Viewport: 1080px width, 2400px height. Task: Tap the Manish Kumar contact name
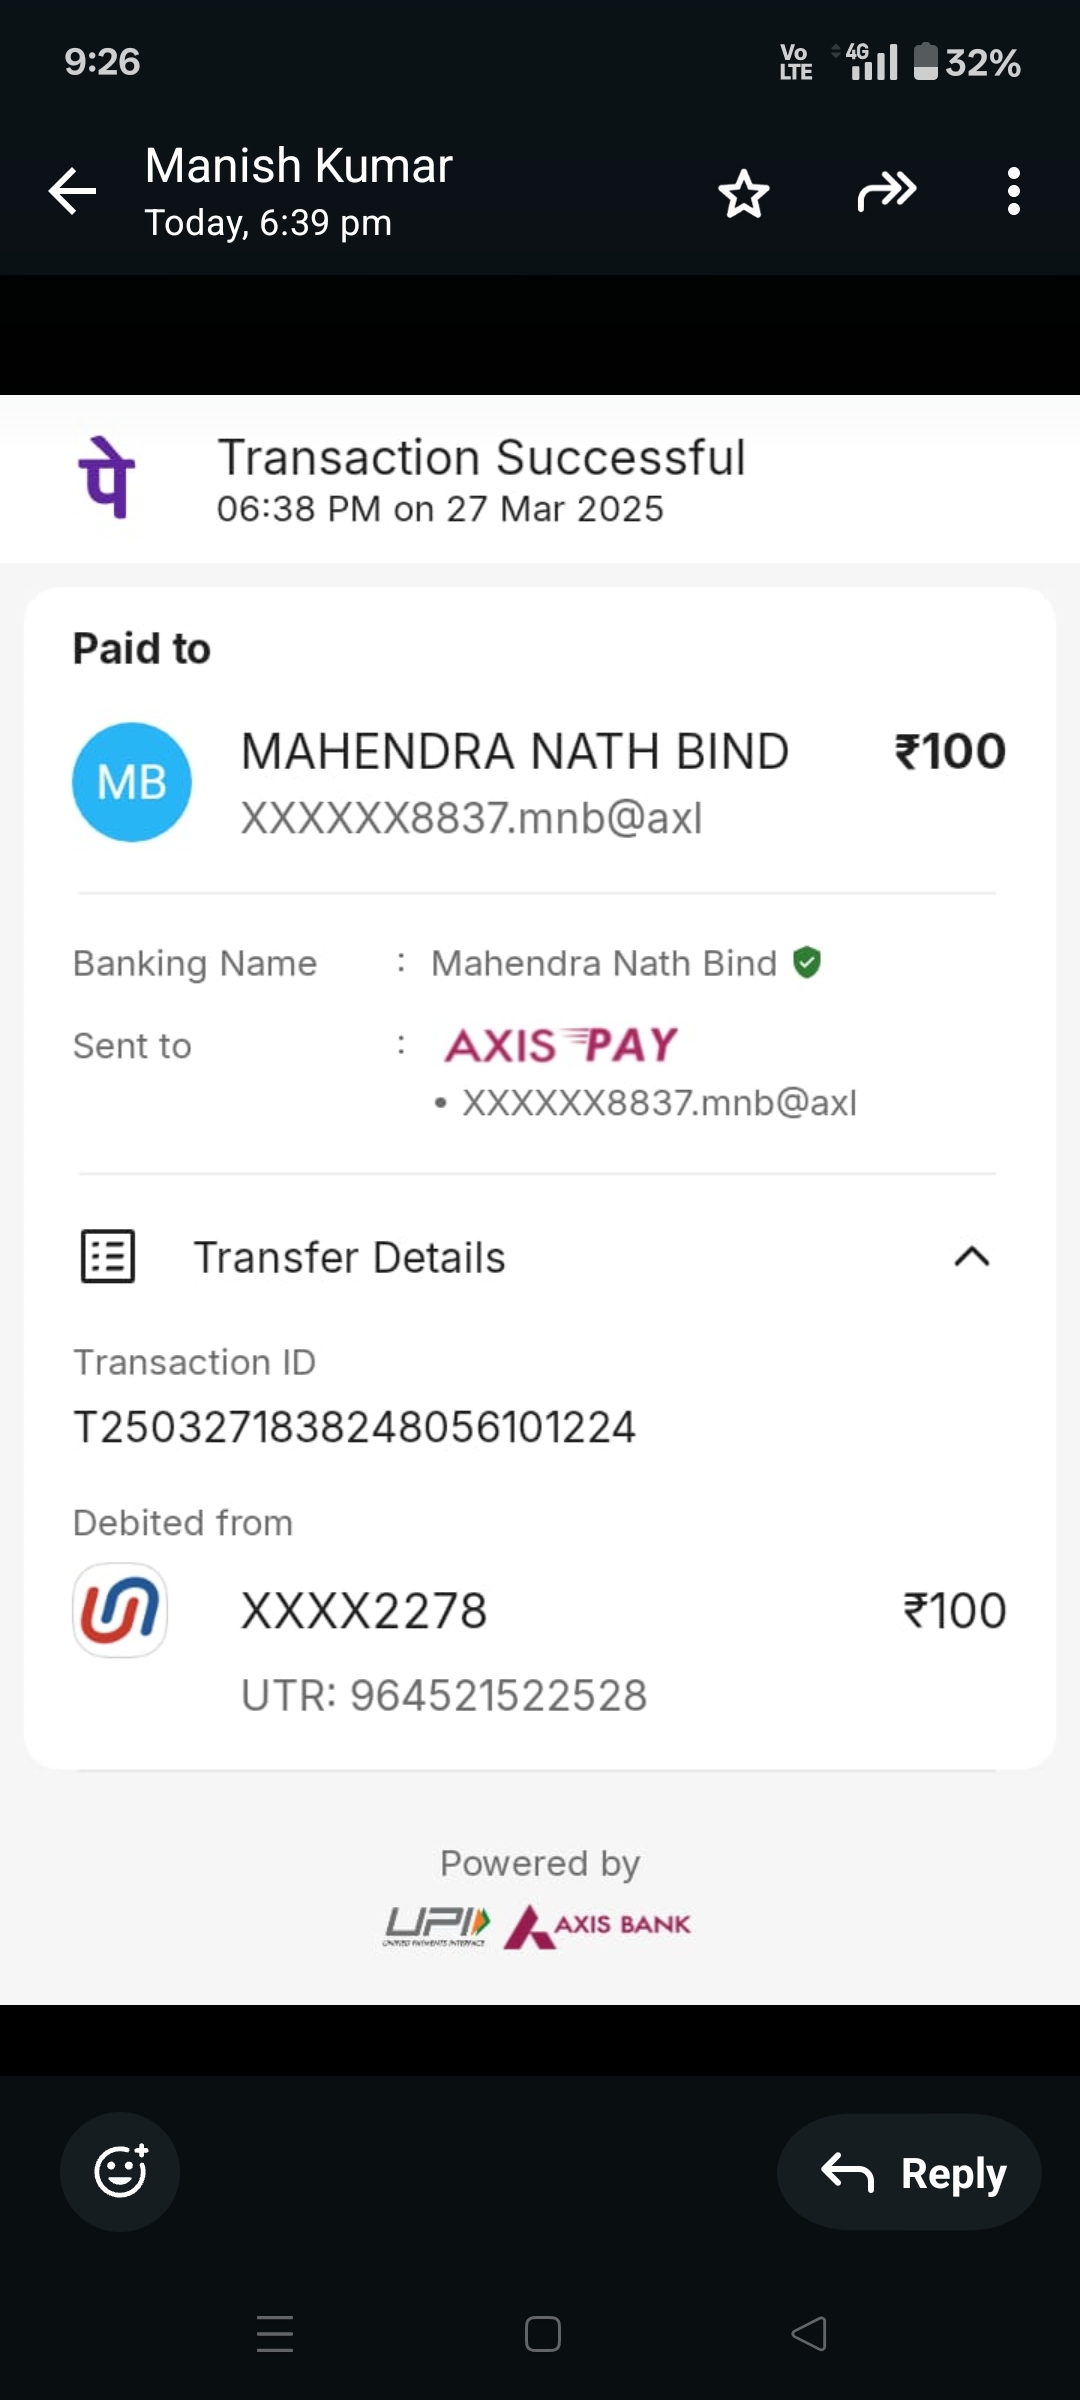point(298,166)
